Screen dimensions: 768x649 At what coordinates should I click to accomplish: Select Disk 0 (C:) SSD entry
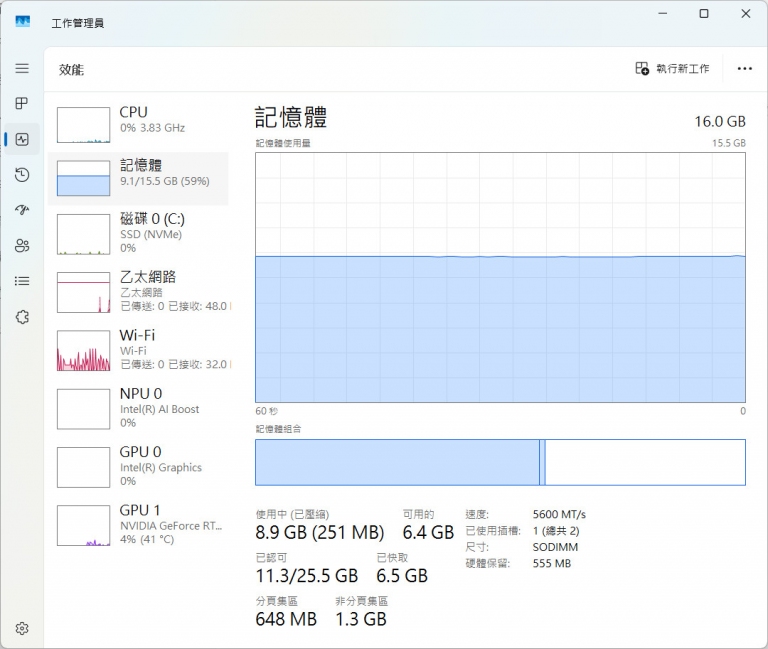pos(138,232)
